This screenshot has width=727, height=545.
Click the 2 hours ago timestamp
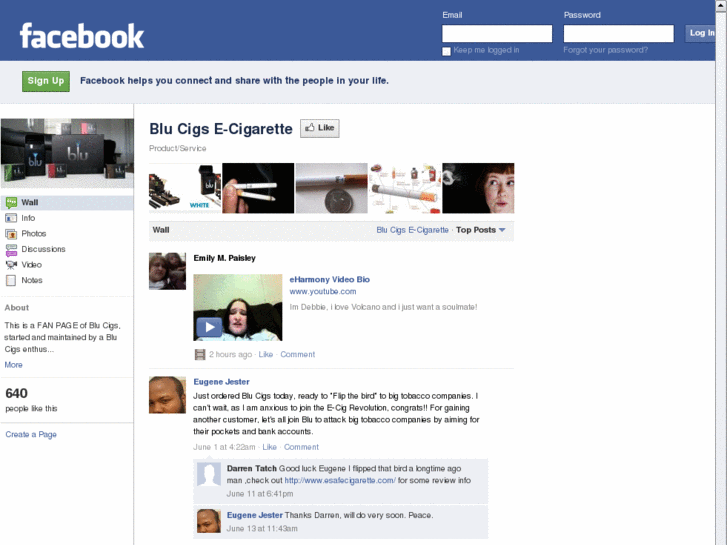pos(230,354)
